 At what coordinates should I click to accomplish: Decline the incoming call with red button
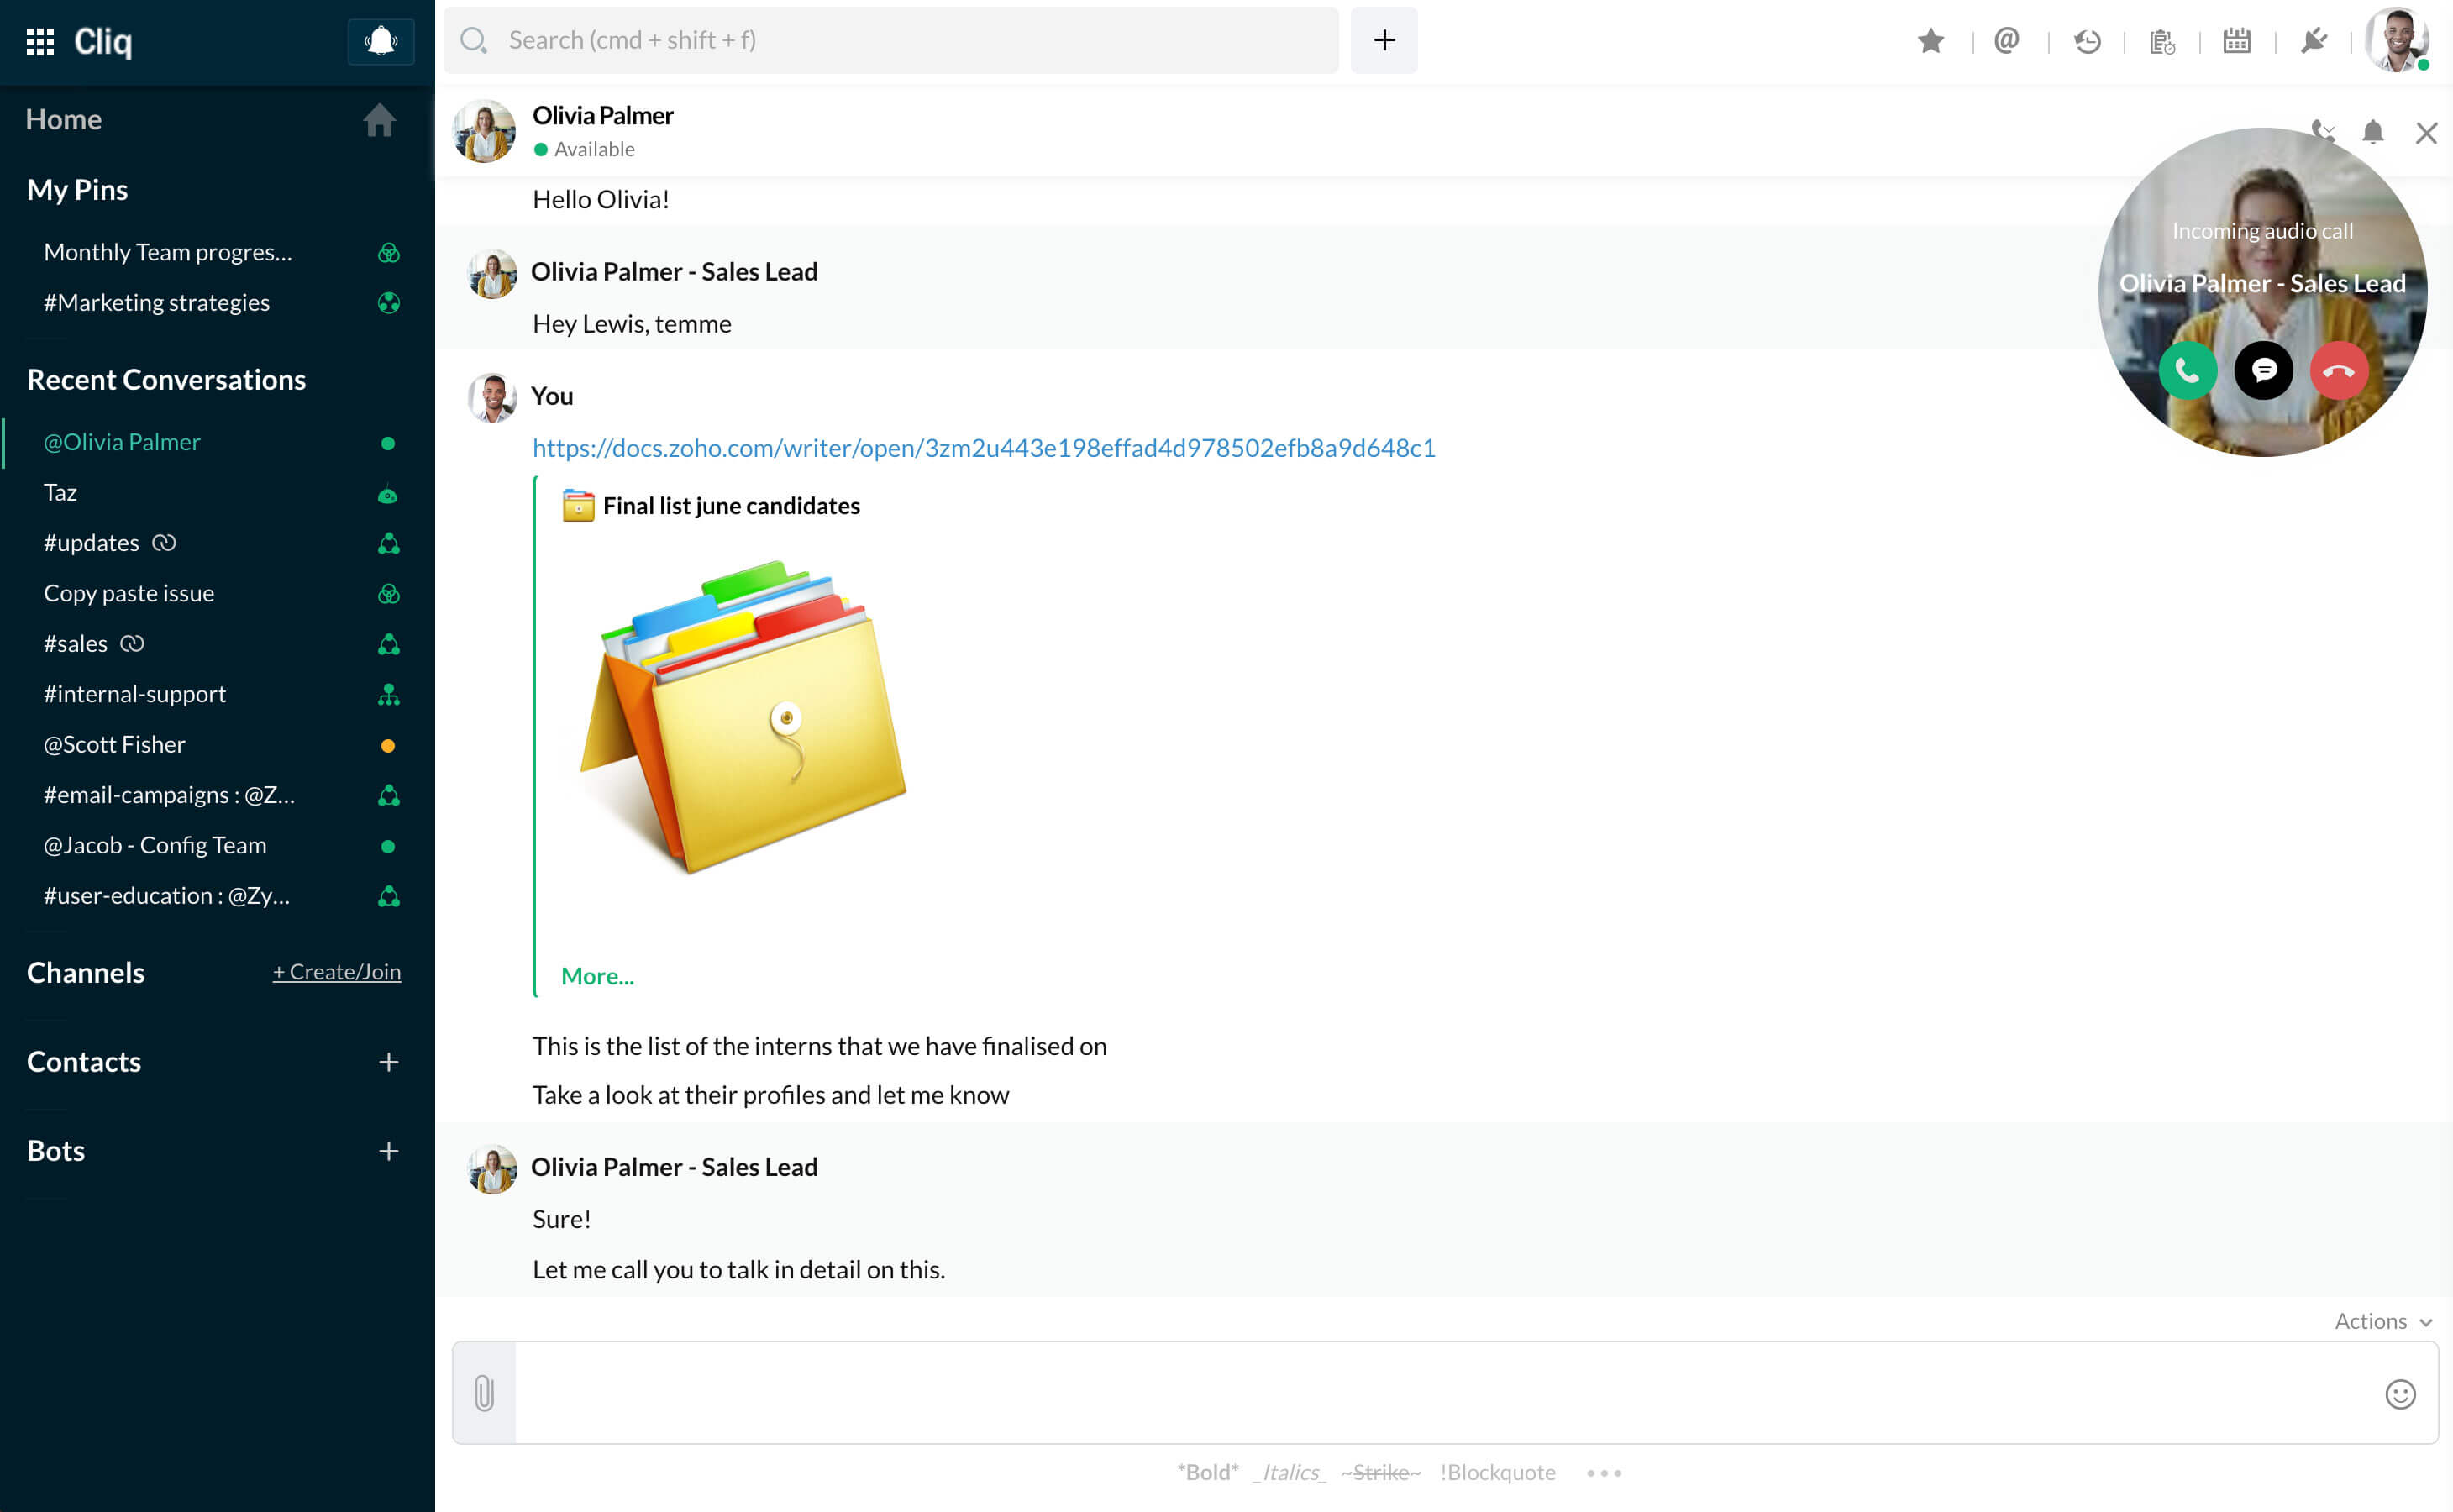2338,371
